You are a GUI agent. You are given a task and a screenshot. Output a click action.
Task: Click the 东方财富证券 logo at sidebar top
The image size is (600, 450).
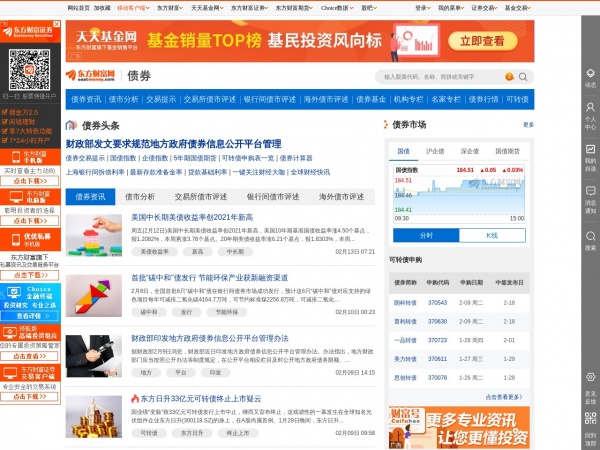tap(28, 31)
